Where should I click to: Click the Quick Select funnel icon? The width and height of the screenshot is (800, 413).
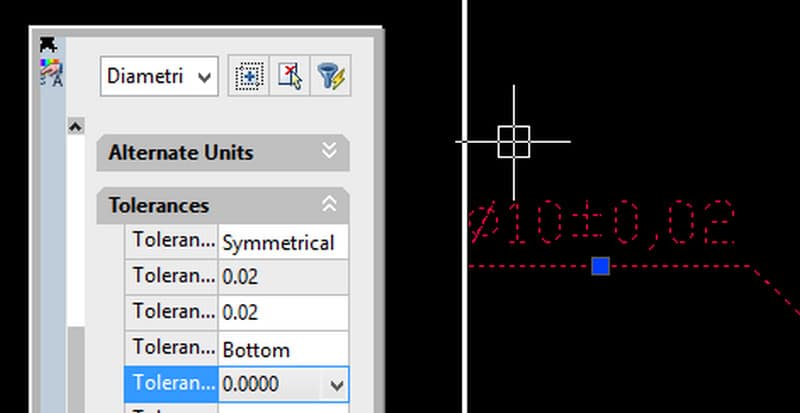click(331, 76)
